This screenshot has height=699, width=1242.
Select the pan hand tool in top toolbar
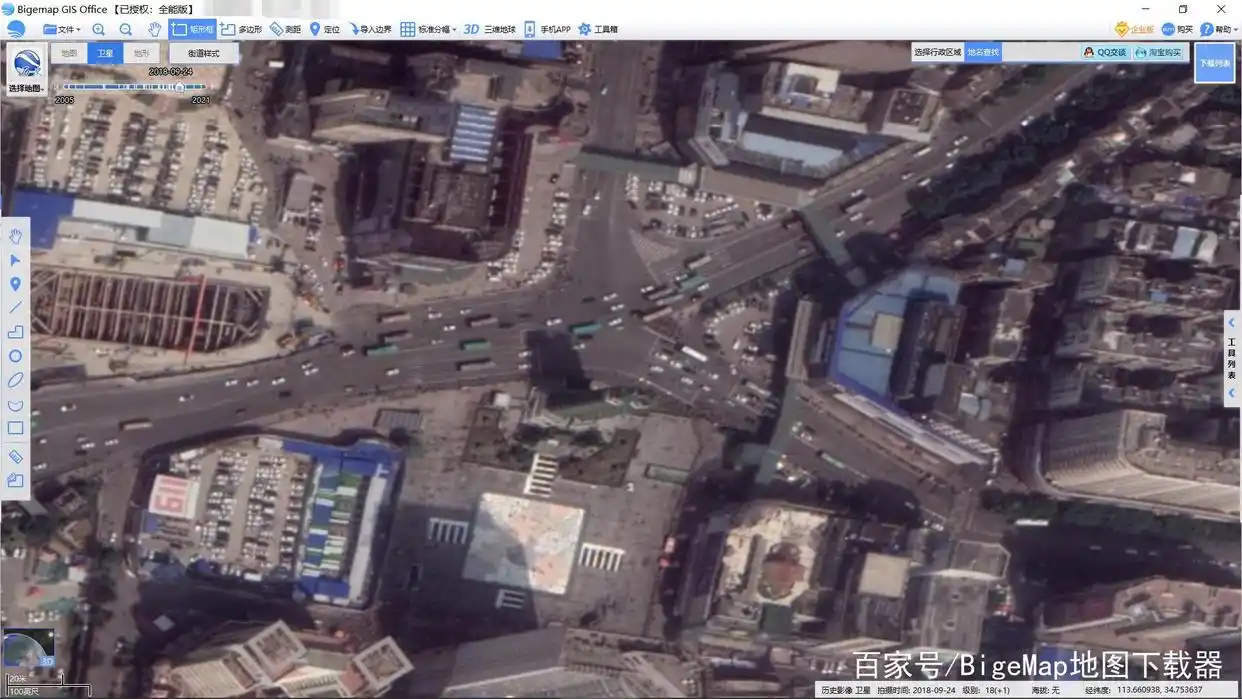[154, 29]
